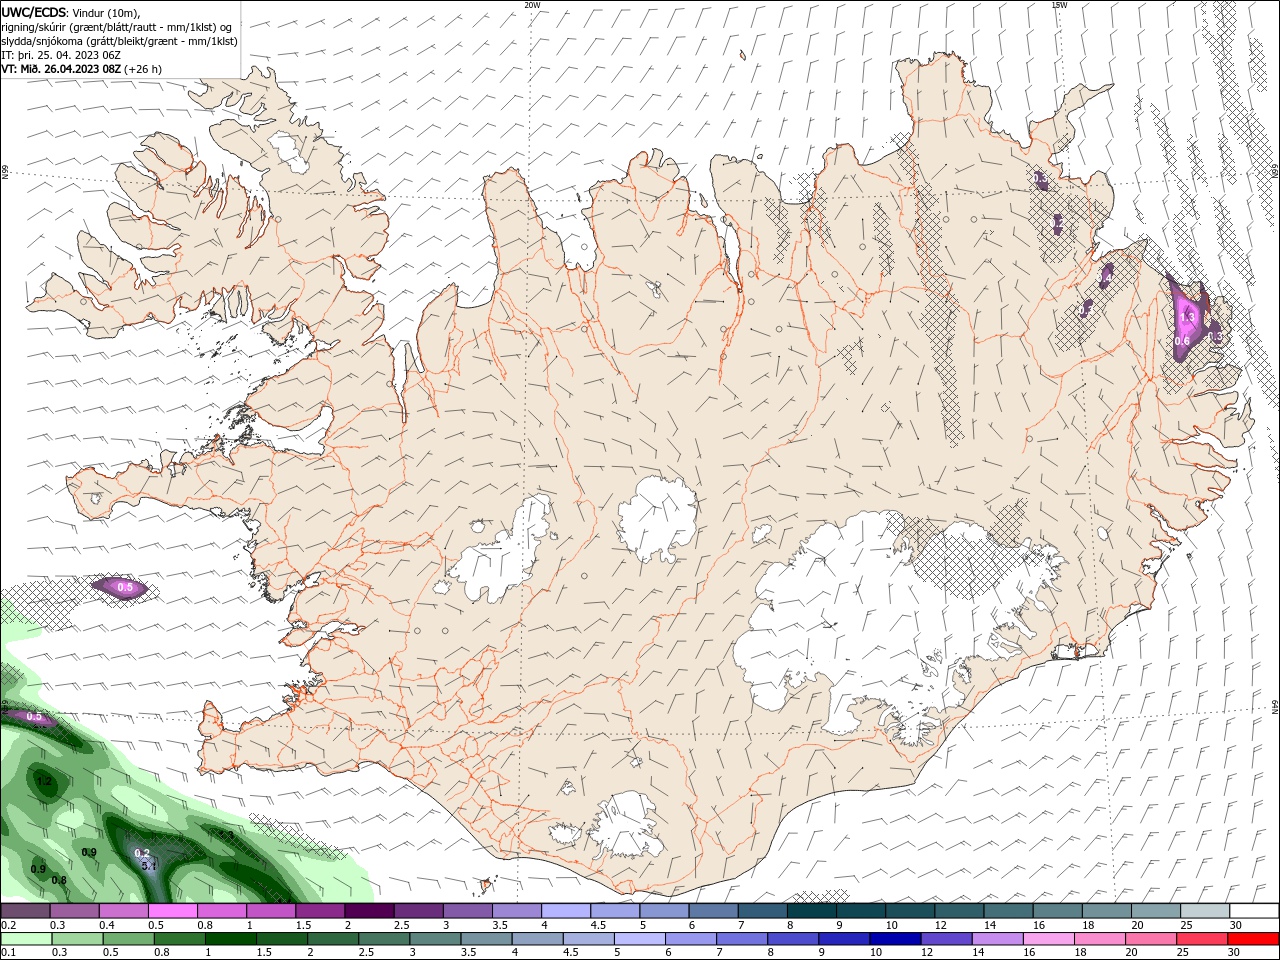Pick the white 30 swatch on upper scale
This screenshot has width=1280, height=960.
pyautogui.click(x=1254, y=911)
